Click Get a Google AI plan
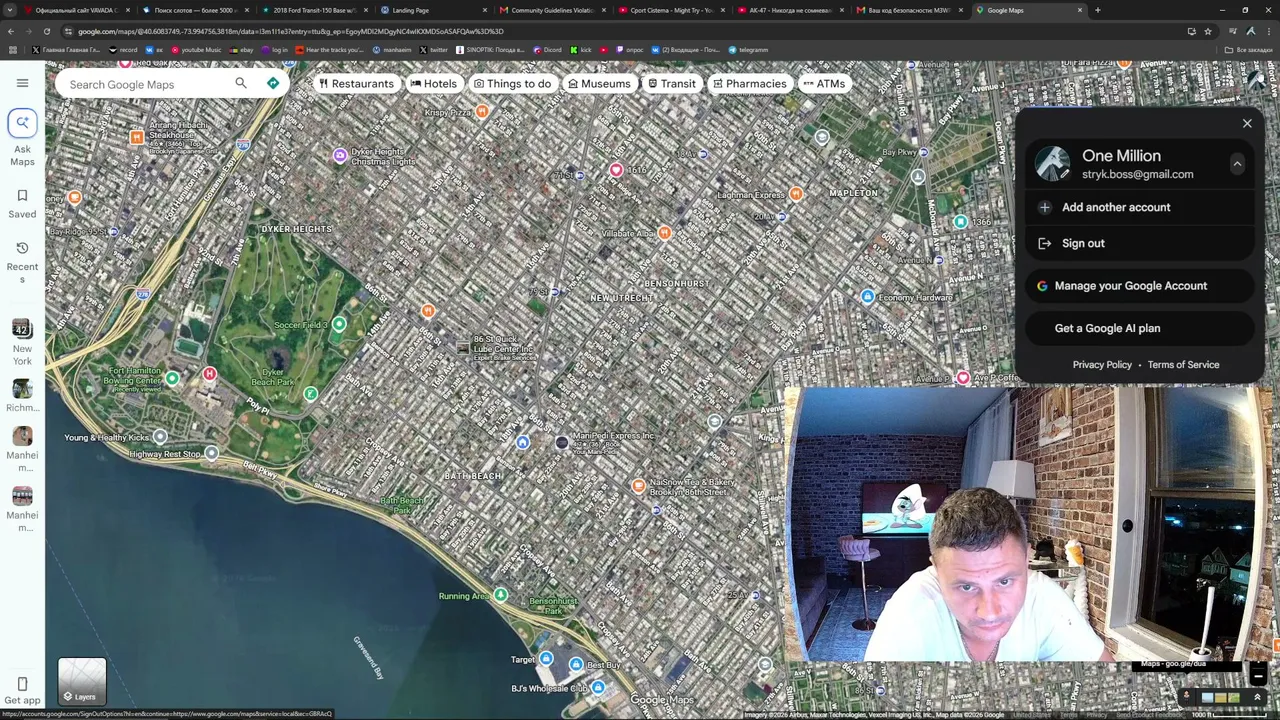1280x720 pixels. (1139, 328)
